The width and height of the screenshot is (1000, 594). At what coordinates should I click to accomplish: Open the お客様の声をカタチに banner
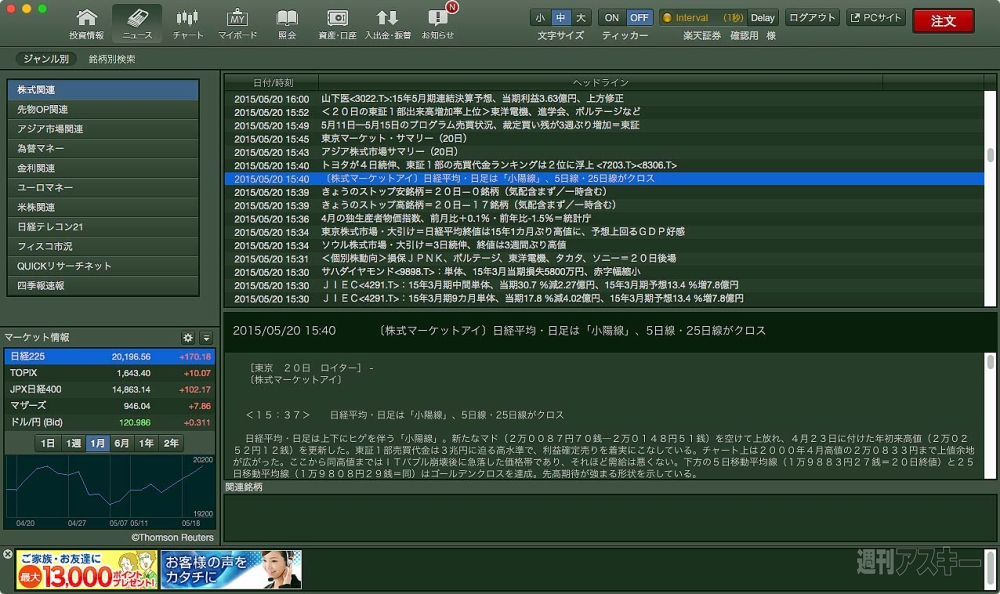tap(231, 570)
